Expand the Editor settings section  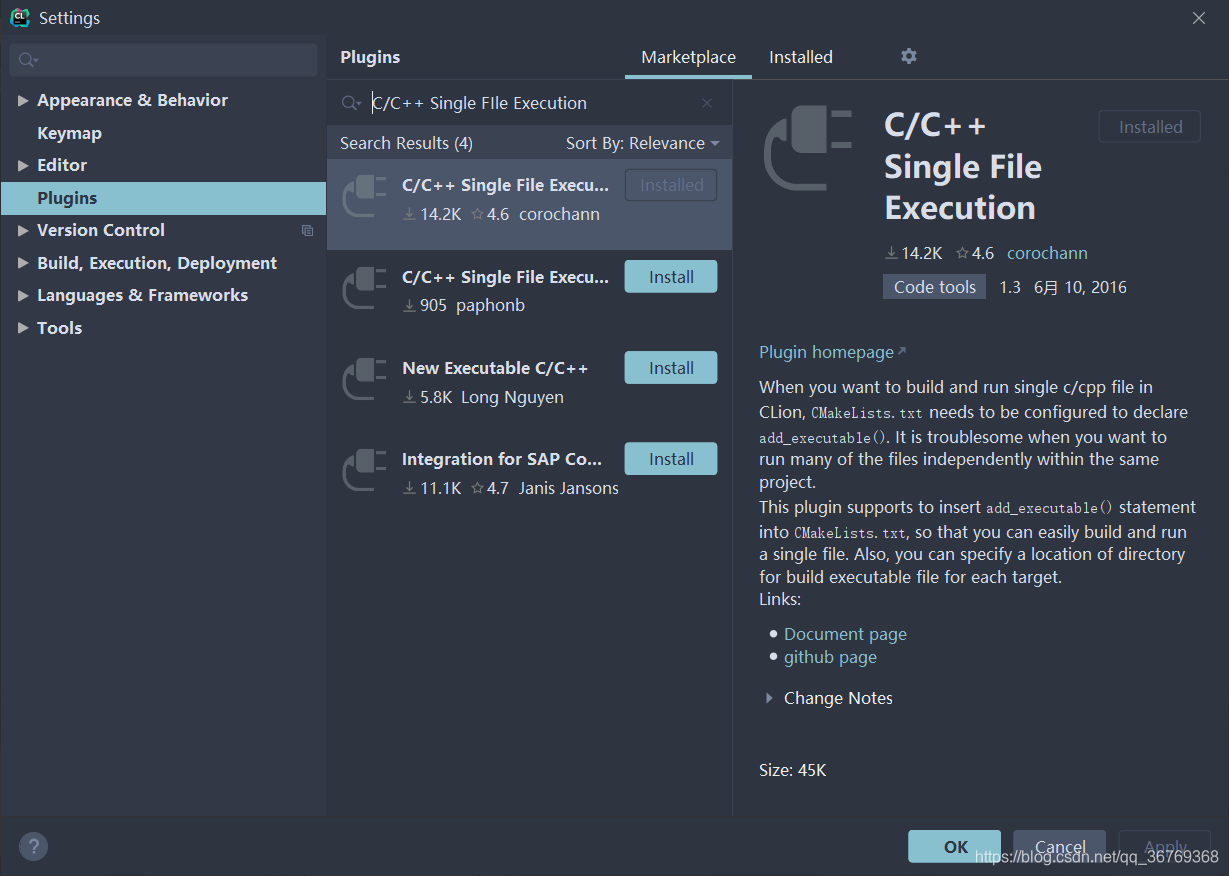(23, 165)
